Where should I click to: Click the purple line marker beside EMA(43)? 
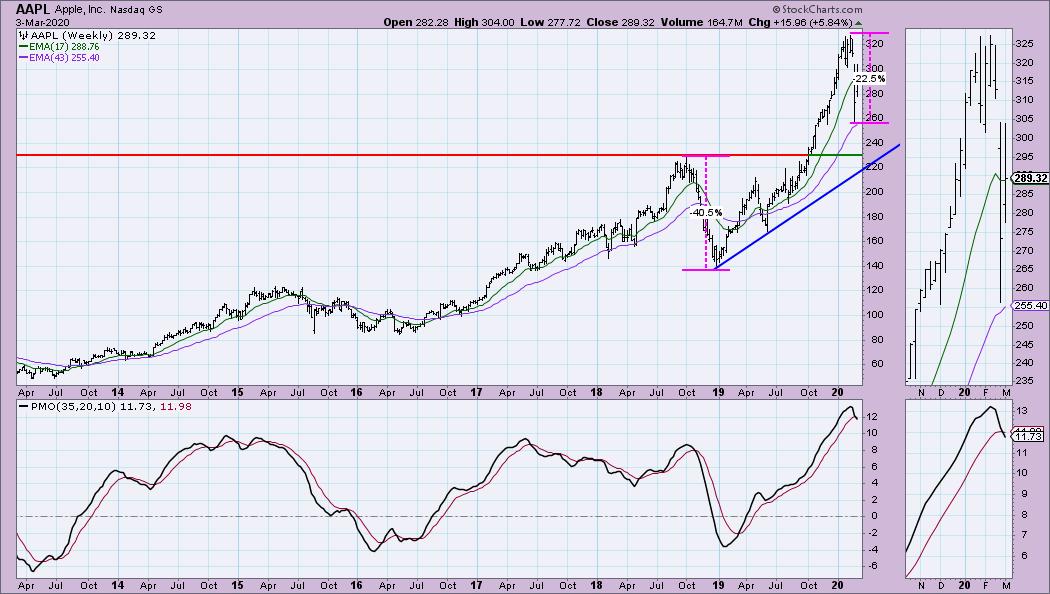click(x=23, y=58)
